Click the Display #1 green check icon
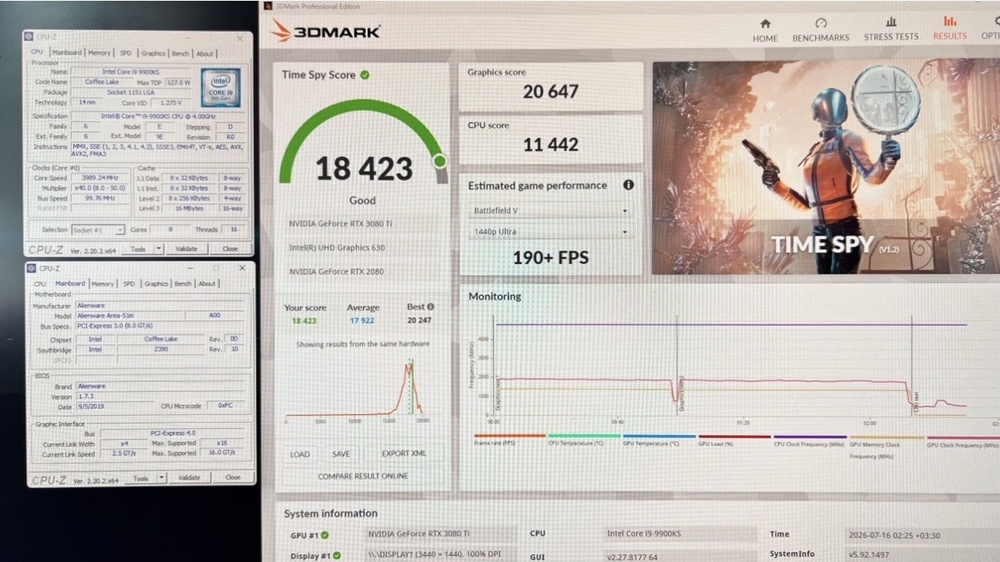This screenshot has height=562, width=1000. point(337,556)
